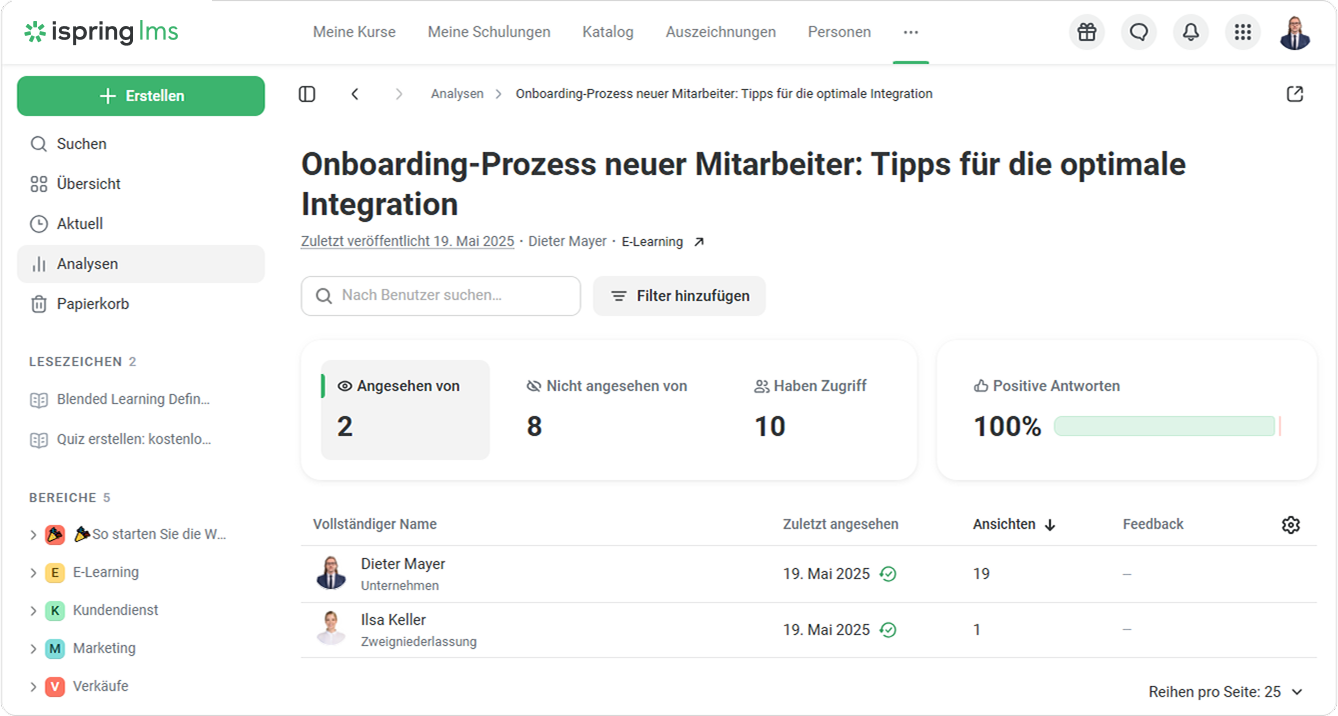This screenshot has width=1338, height=716.
Task: Sort by Feedback column header
Action: [x=1153, y=525]
